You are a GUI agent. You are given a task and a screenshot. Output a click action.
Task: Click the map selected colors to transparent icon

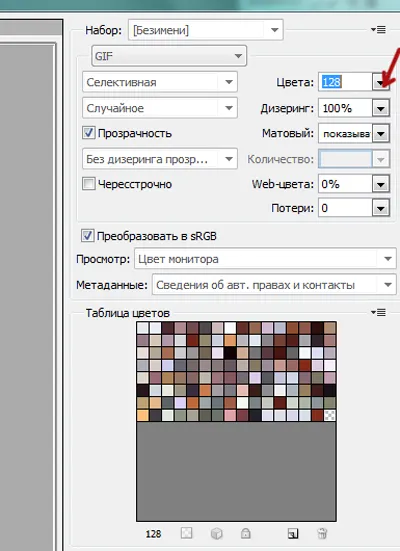pos(186,533)
